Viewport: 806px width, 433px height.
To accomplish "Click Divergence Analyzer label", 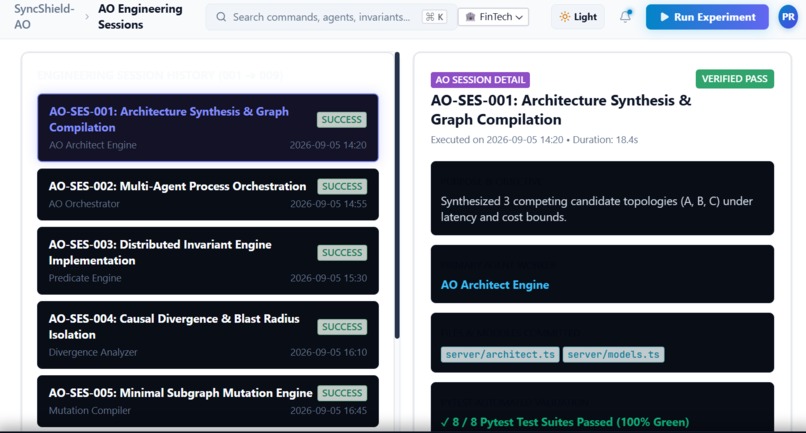I will coord(93,352).
